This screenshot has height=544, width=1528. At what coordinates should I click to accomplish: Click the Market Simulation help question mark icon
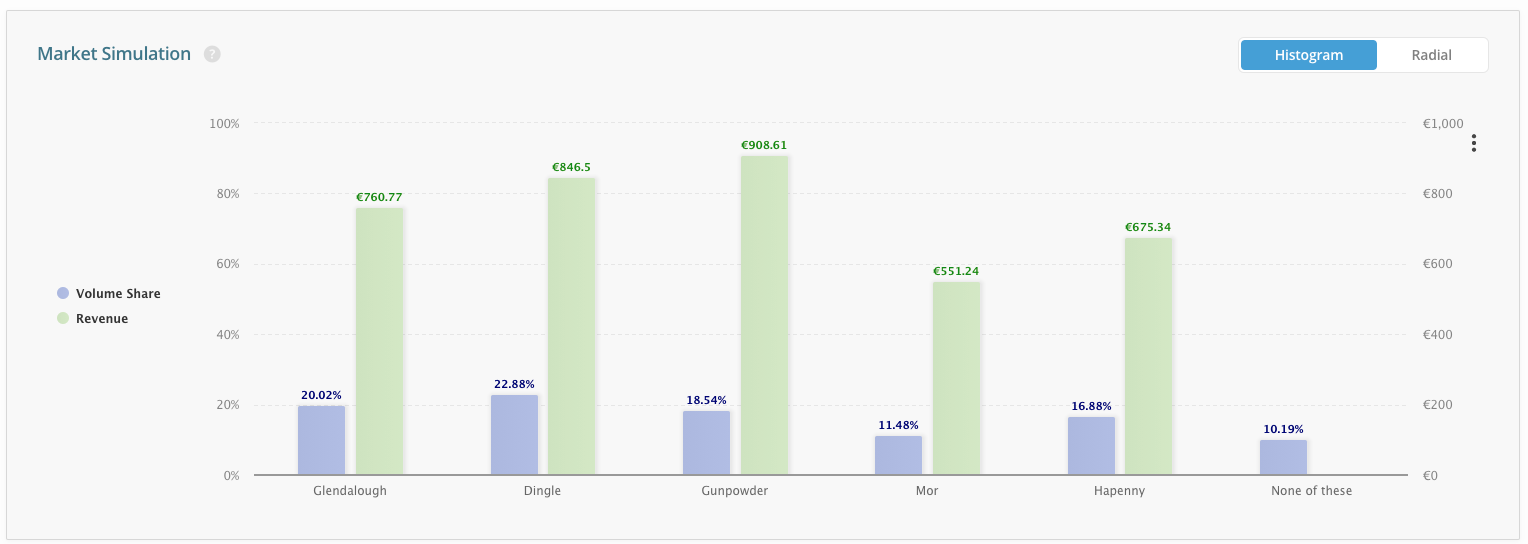pos(212,54)
